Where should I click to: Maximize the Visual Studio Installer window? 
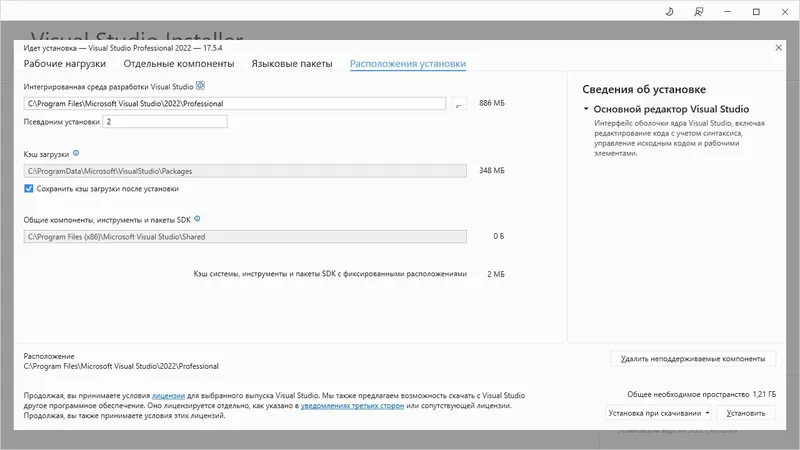[756, 12]
